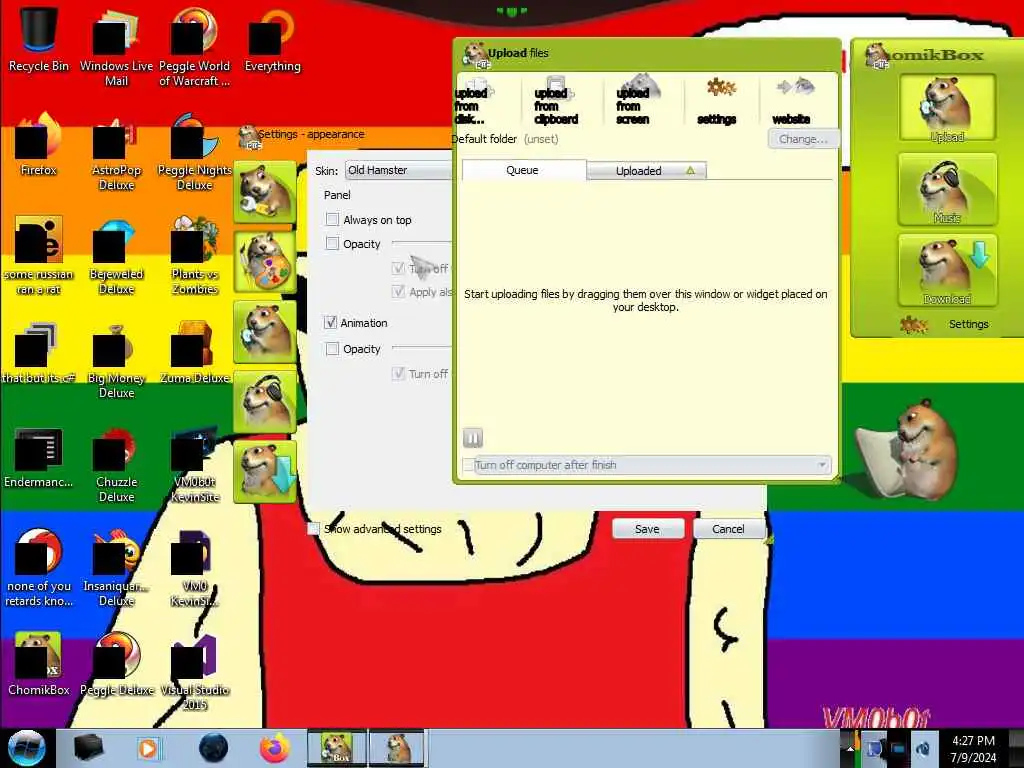Open Bejeweled Deluxe desktop icon
Image resolution: width=1024 pixels, height=768 pixels.
pyautogui.click(x=116, y=256)
